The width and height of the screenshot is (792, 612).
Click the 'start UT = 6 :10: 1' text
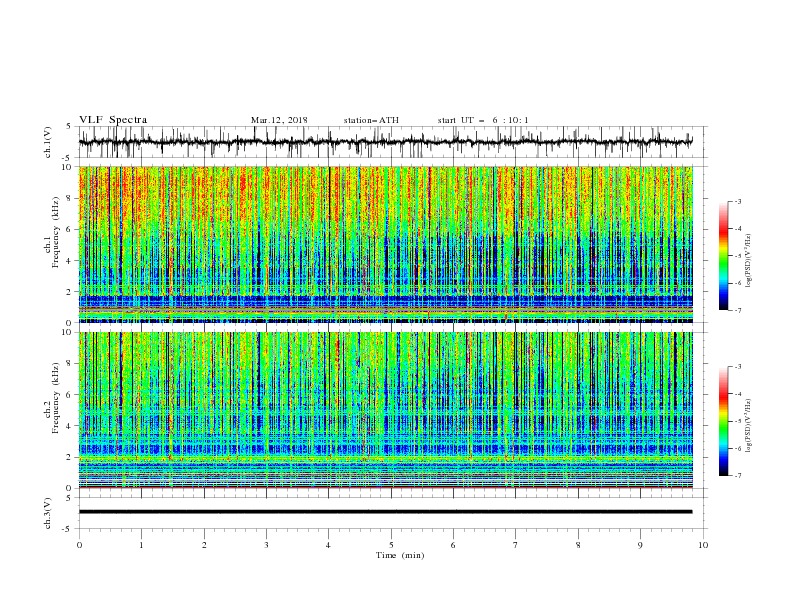coord(483,120)
